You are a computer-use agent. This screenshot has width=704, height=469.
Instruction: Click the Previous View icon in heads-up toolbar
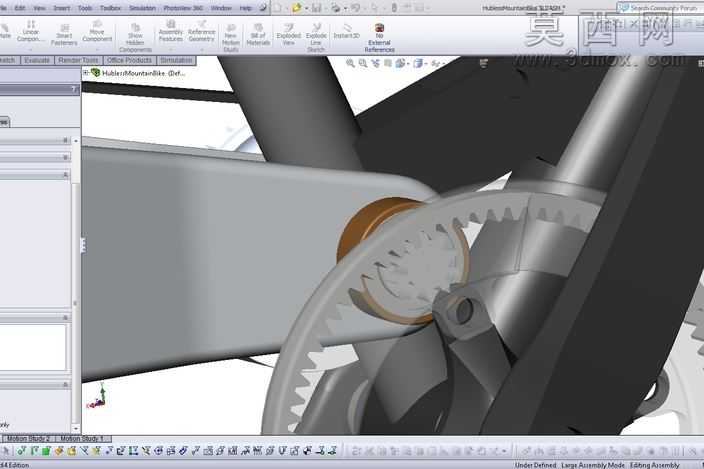375,63
